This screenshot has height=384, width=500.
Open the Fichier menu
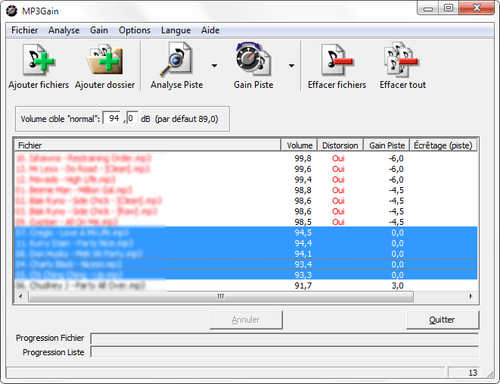(24, 30)
